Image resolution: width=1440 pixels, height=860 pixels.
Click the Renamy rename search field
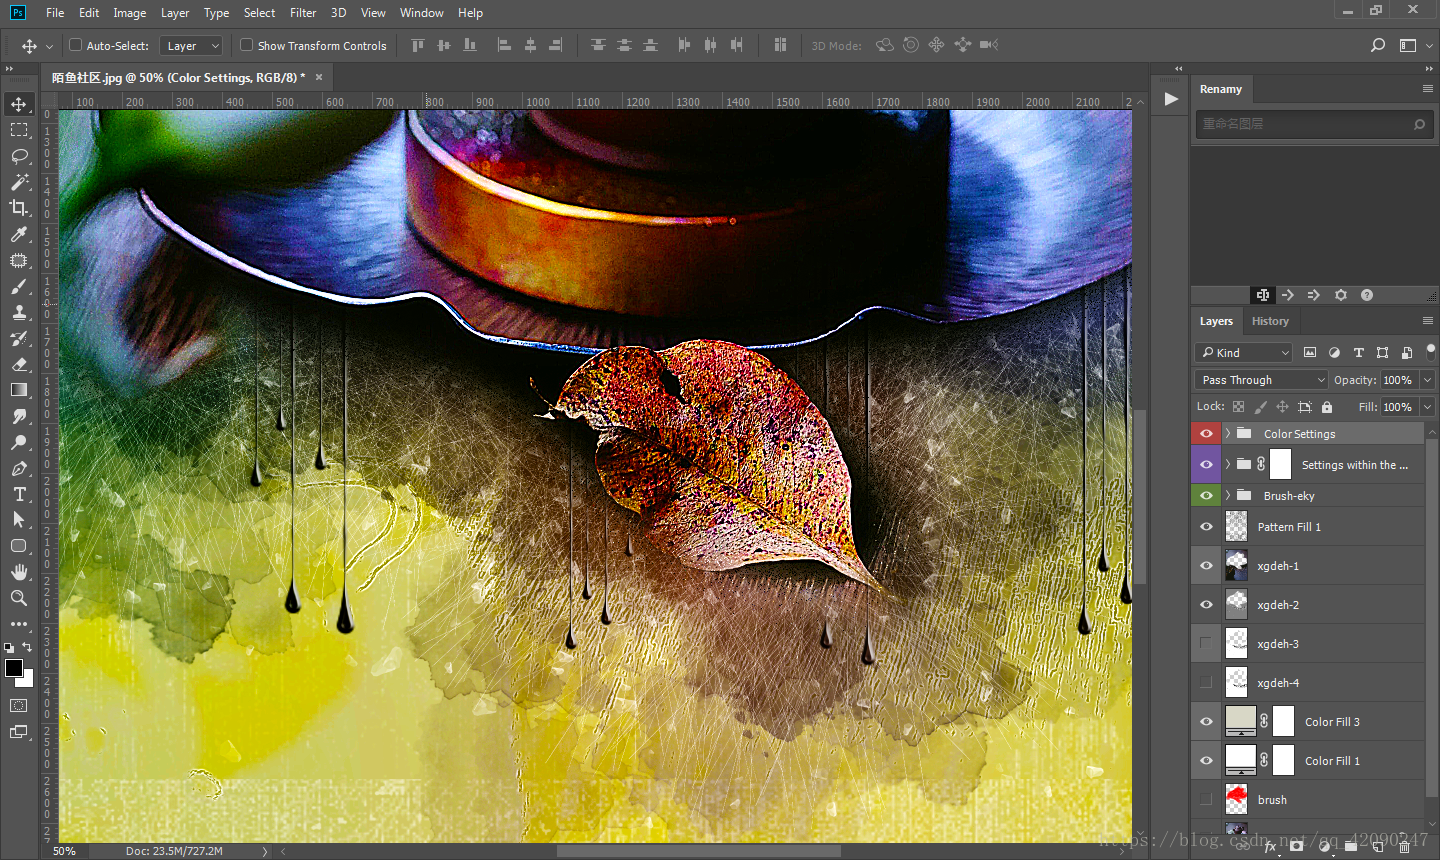[1313, 124]
